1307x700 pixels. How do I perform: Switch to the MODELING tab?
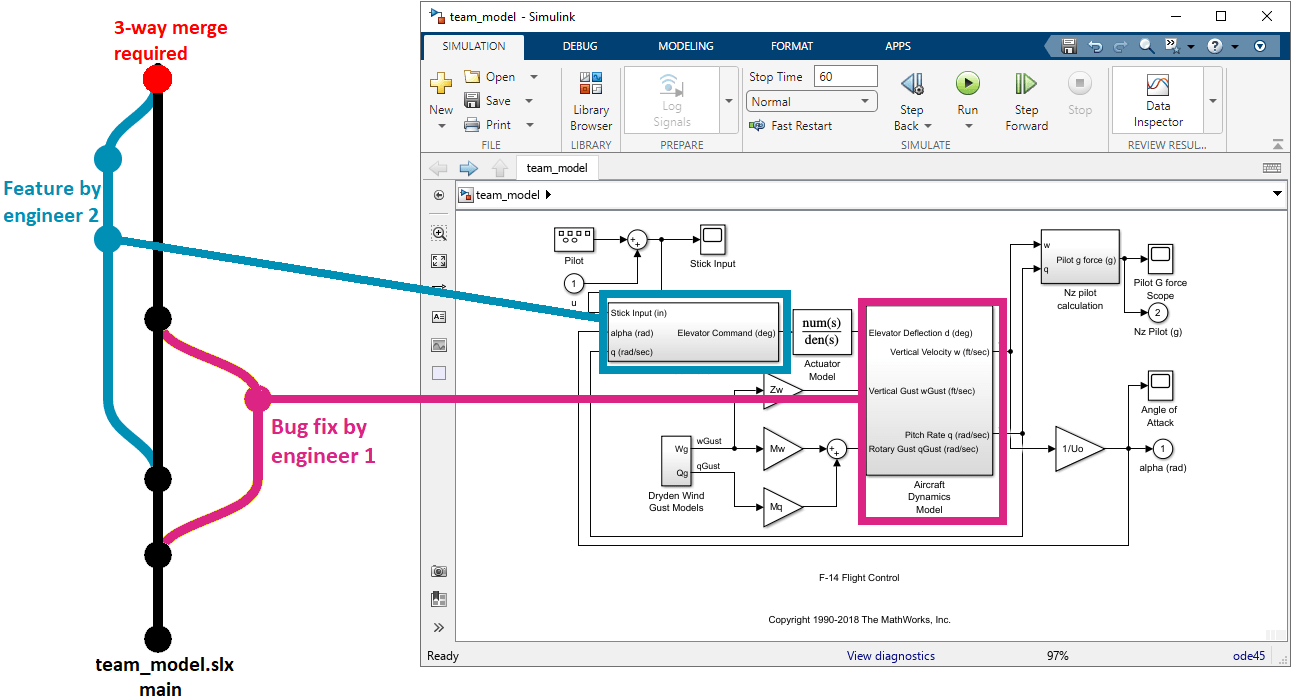click(685, 46)
